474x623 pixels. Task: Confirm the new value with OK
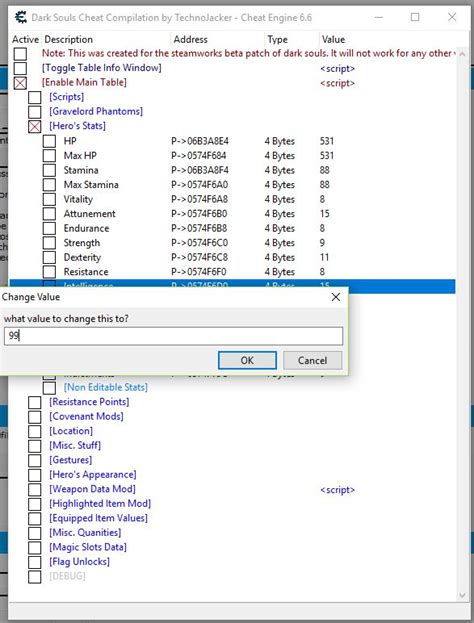point(247,360)
